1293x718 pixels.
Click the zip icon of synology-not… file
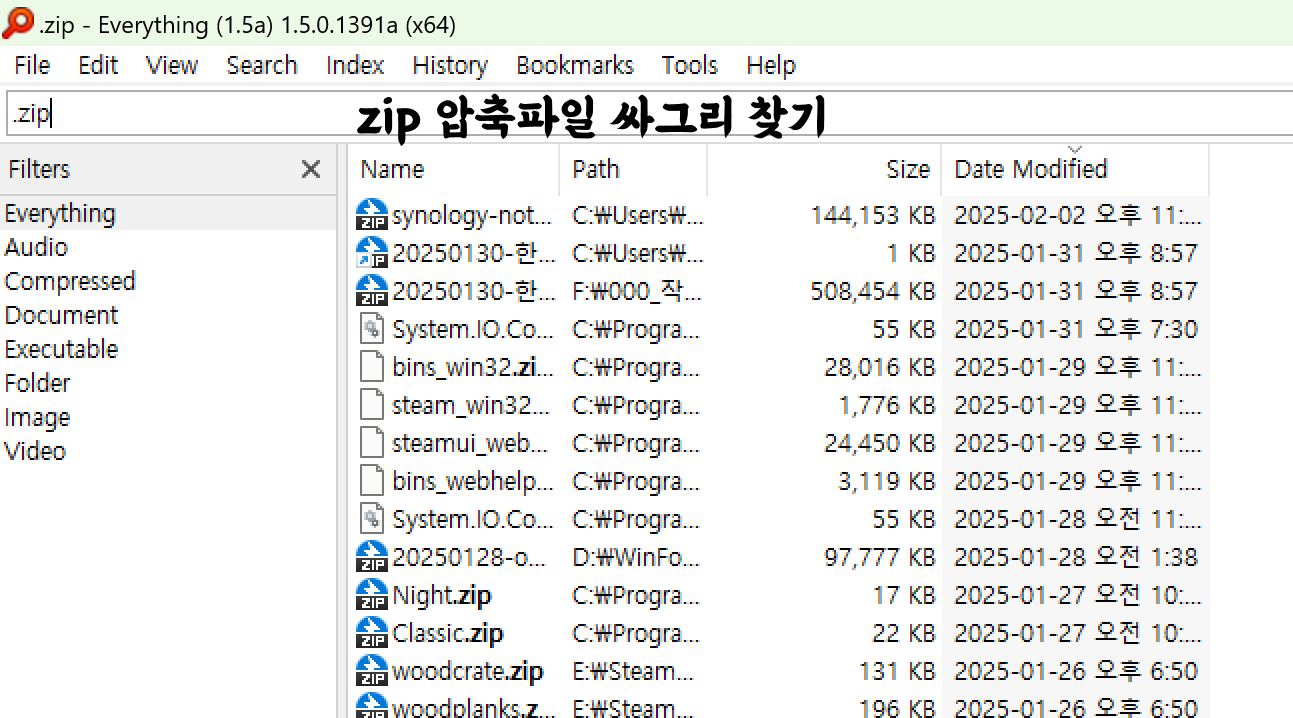[x=372, y=215]
